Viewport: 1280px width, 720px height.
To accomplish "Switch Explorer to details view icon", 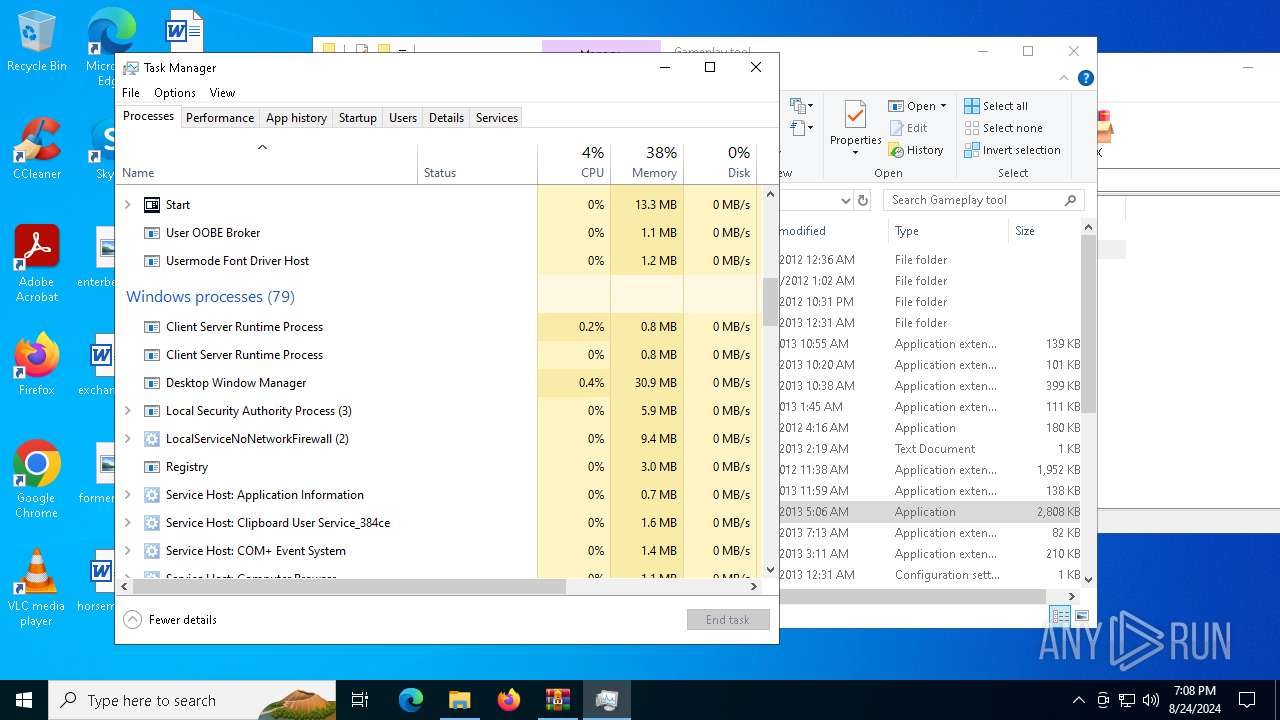I will [1060, 616].
